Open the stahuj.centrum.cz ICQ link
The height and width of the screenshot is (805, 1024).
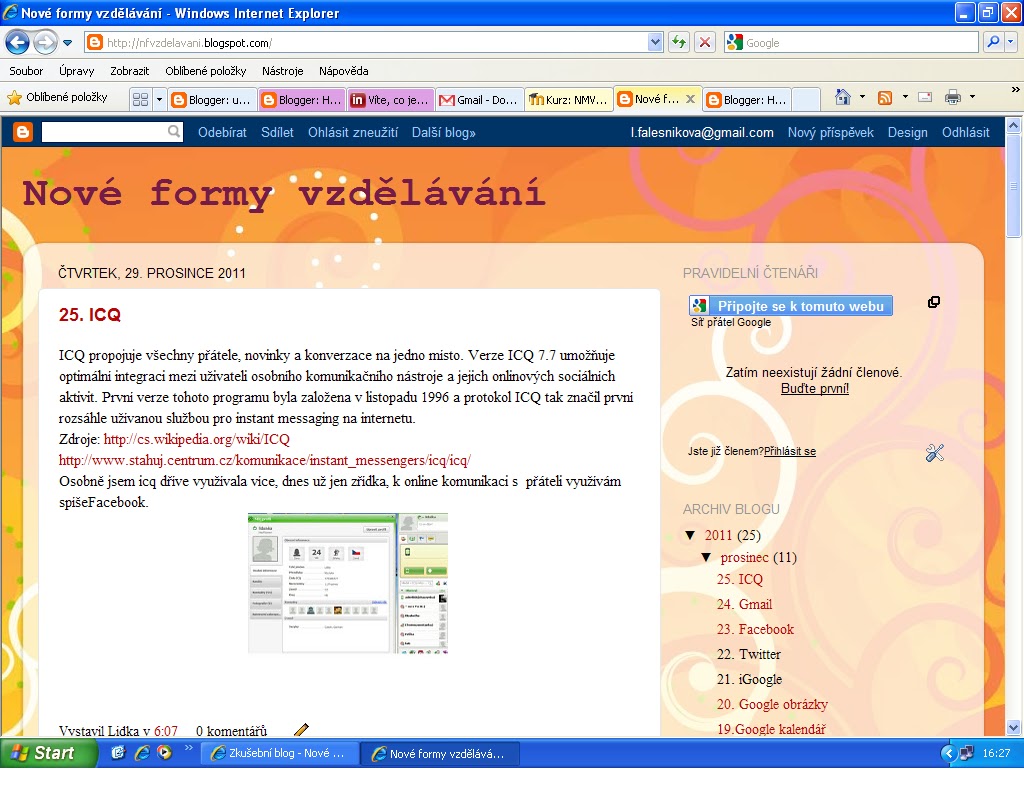point(264,460)
